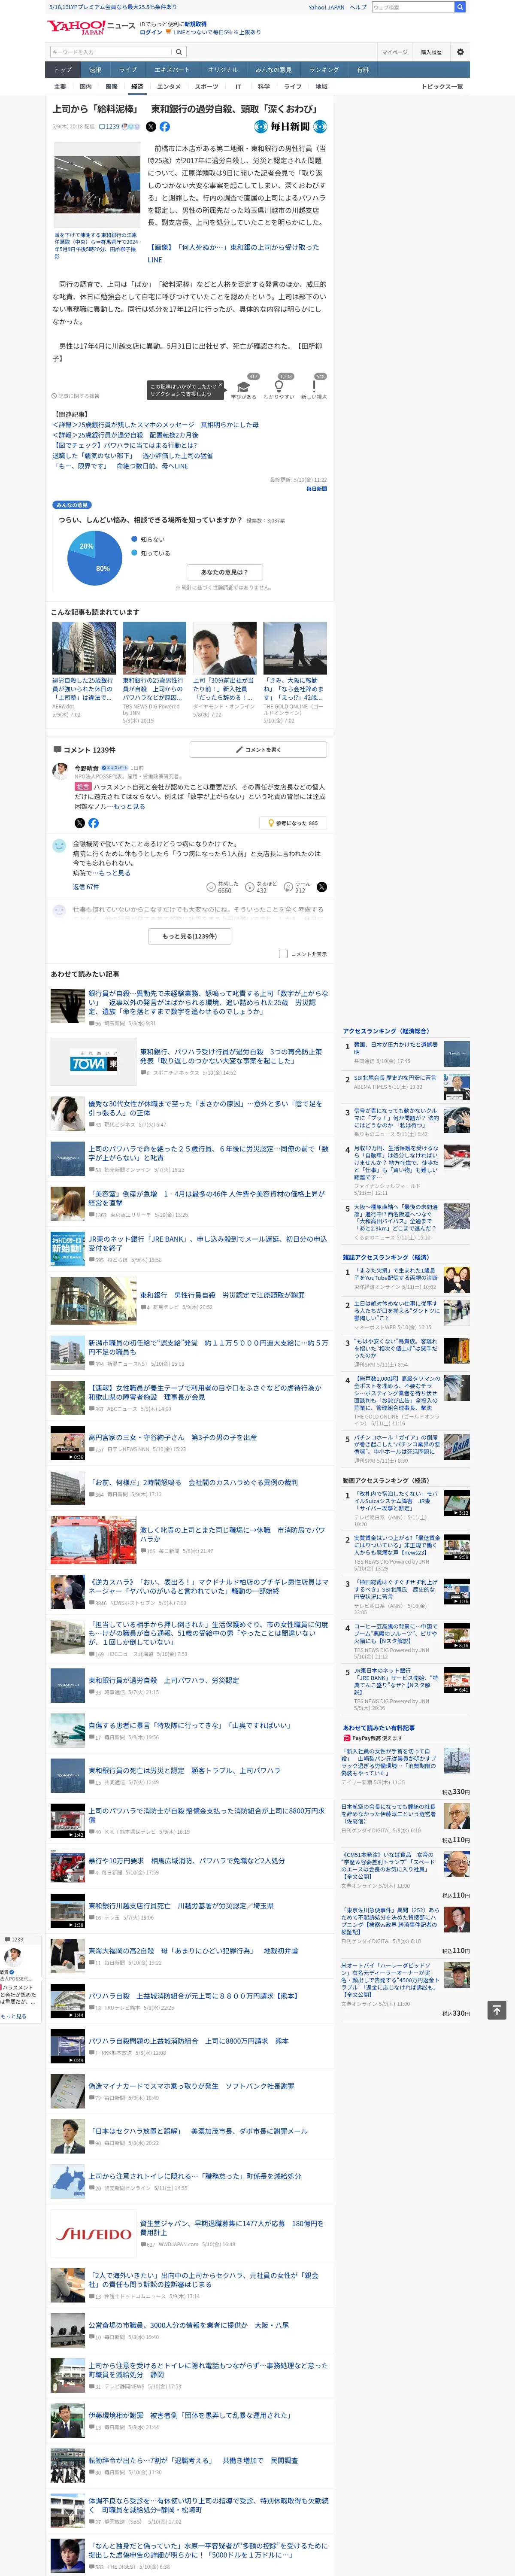515x2576 pixels.
Task: Open the settings gear icon
Action: [x=460, y=52]
